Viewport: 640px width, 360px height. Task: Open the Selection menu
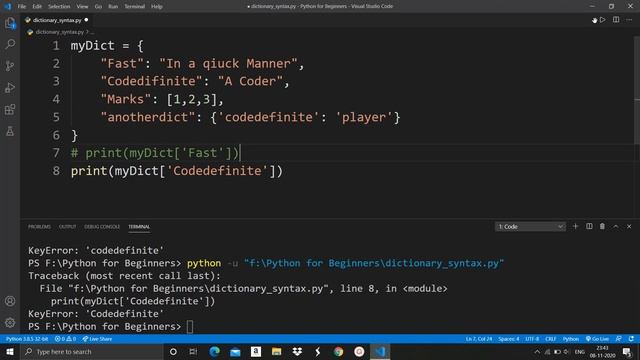[x=59, y=7]
